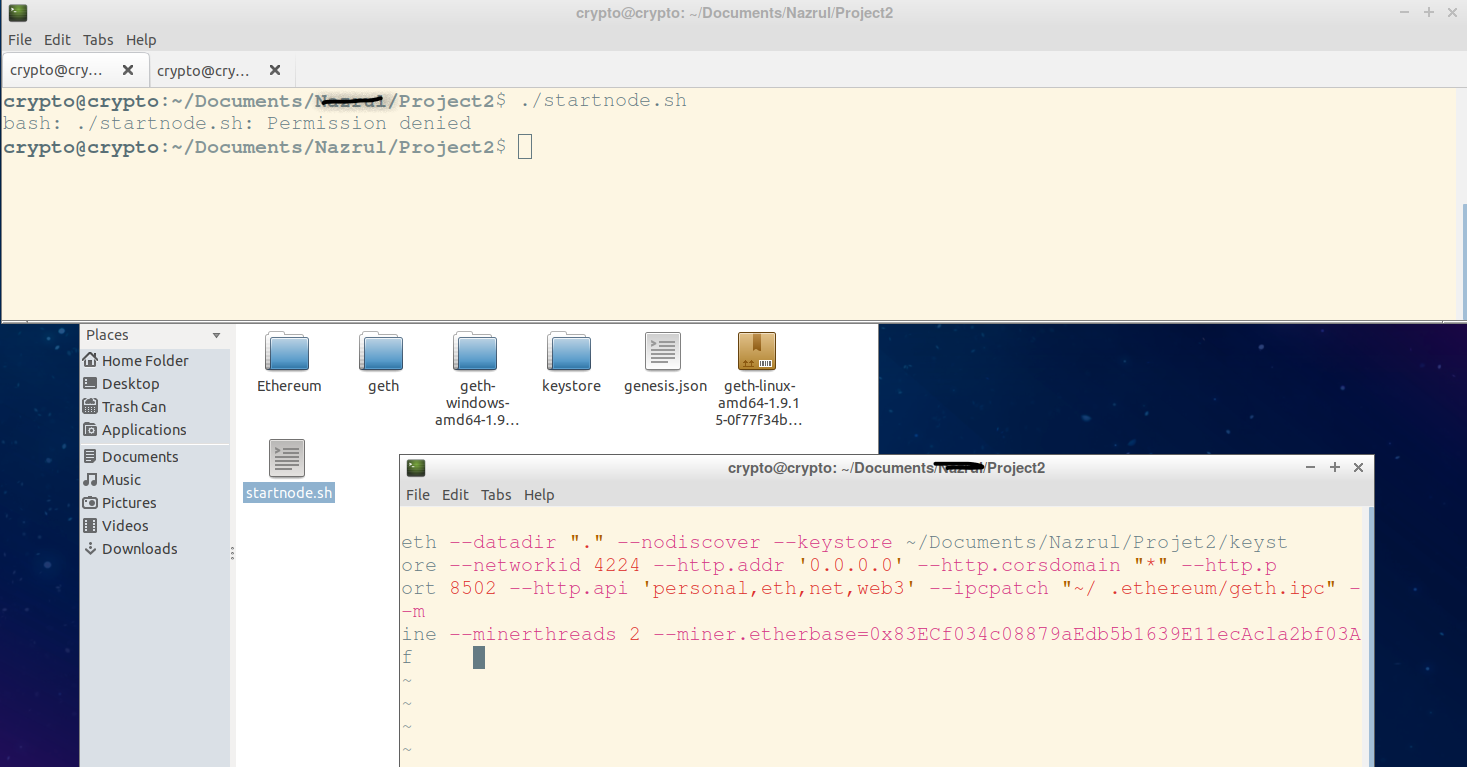The width and height of the screenshot is (1467, 767).
Task: Open Pictures icon in Places sidebar
Action: pos(91,503)
